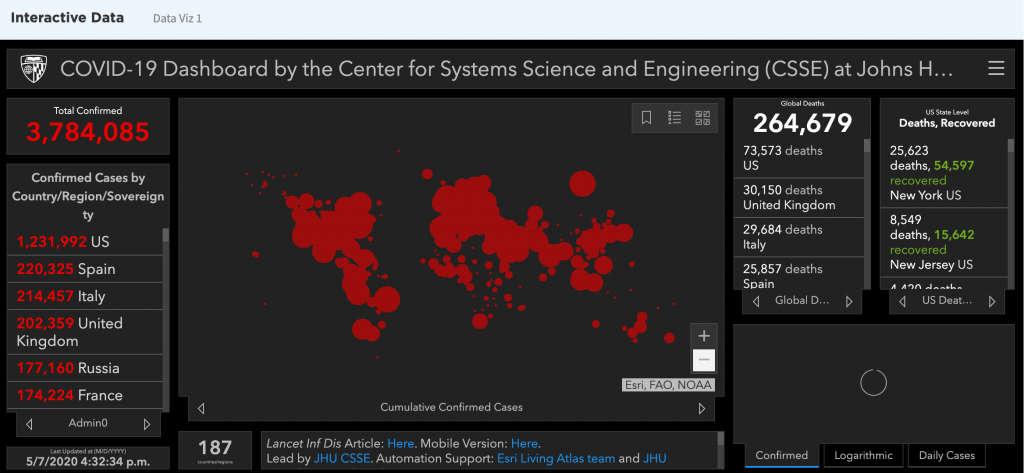Image resolution: width=1024 pixels, height=473 pixels.
Task: Click the COVID-19 Dashboard title text
Action: [506, 69]
